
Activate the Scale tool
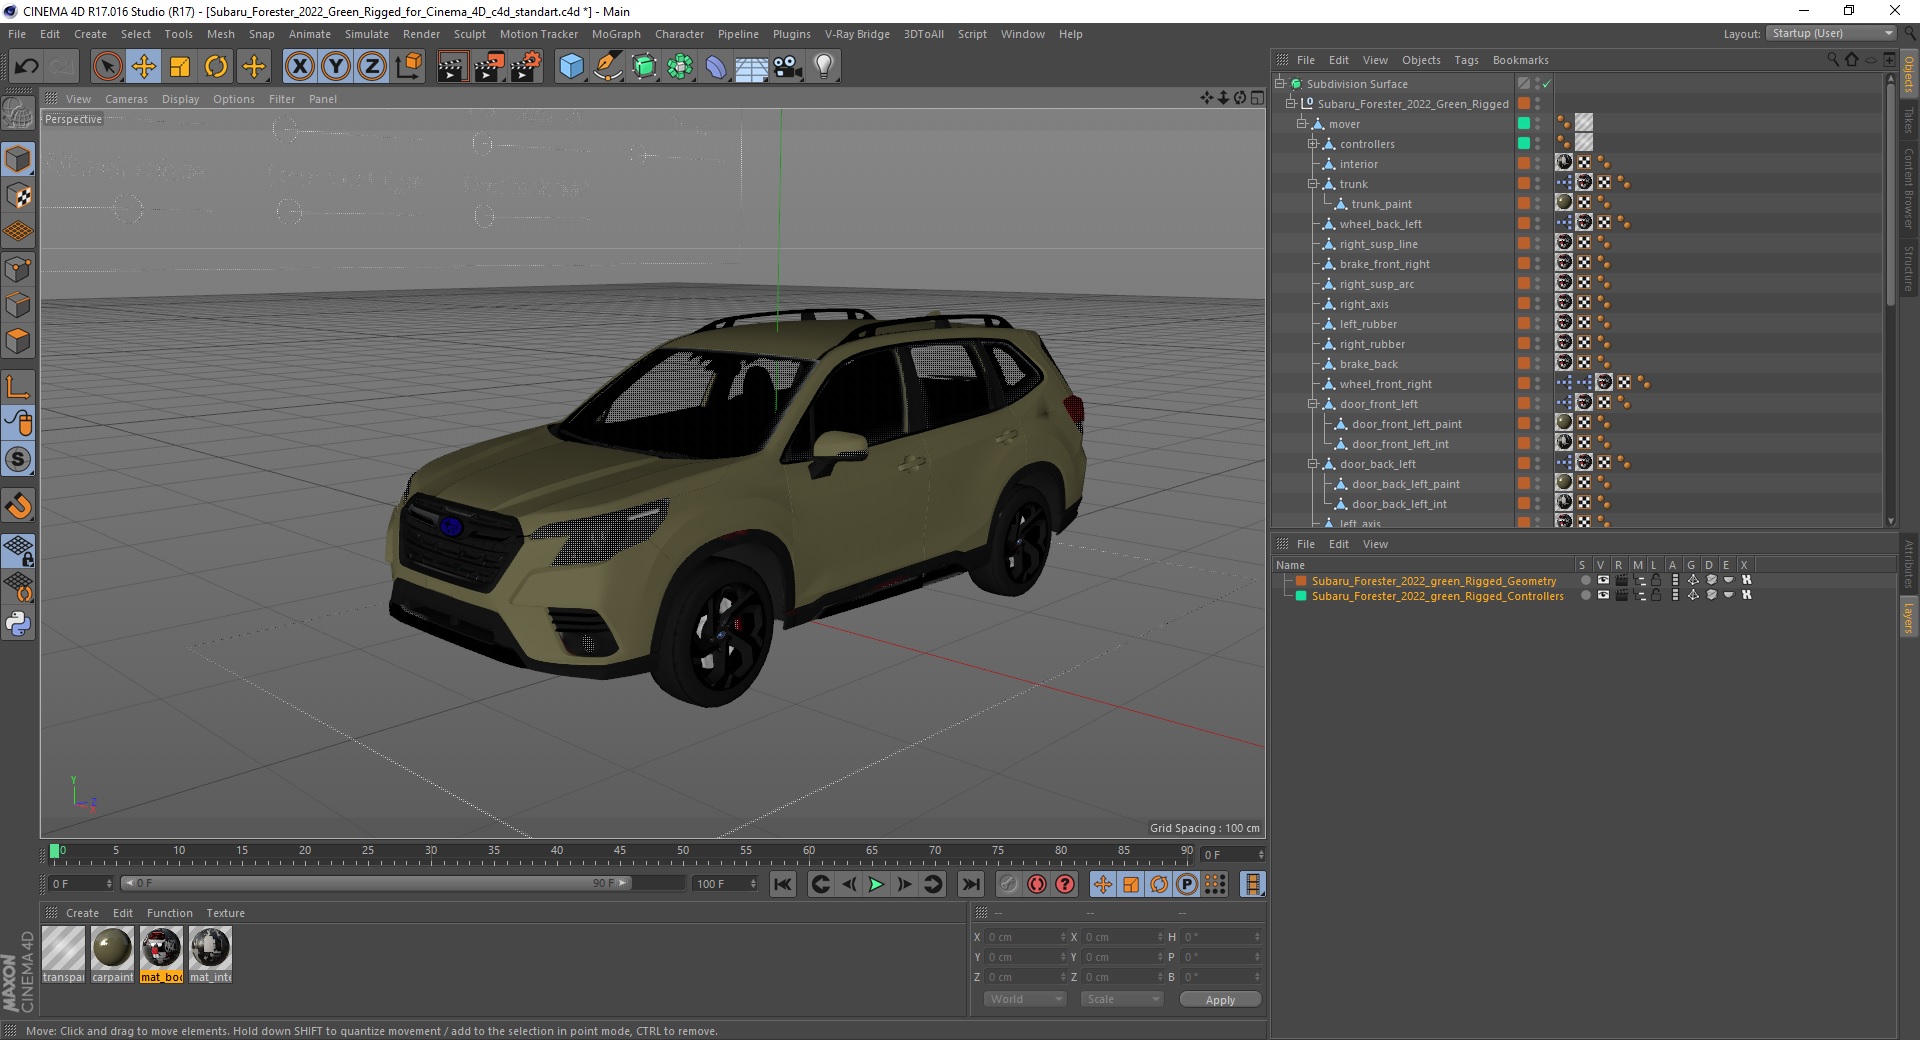180,67
